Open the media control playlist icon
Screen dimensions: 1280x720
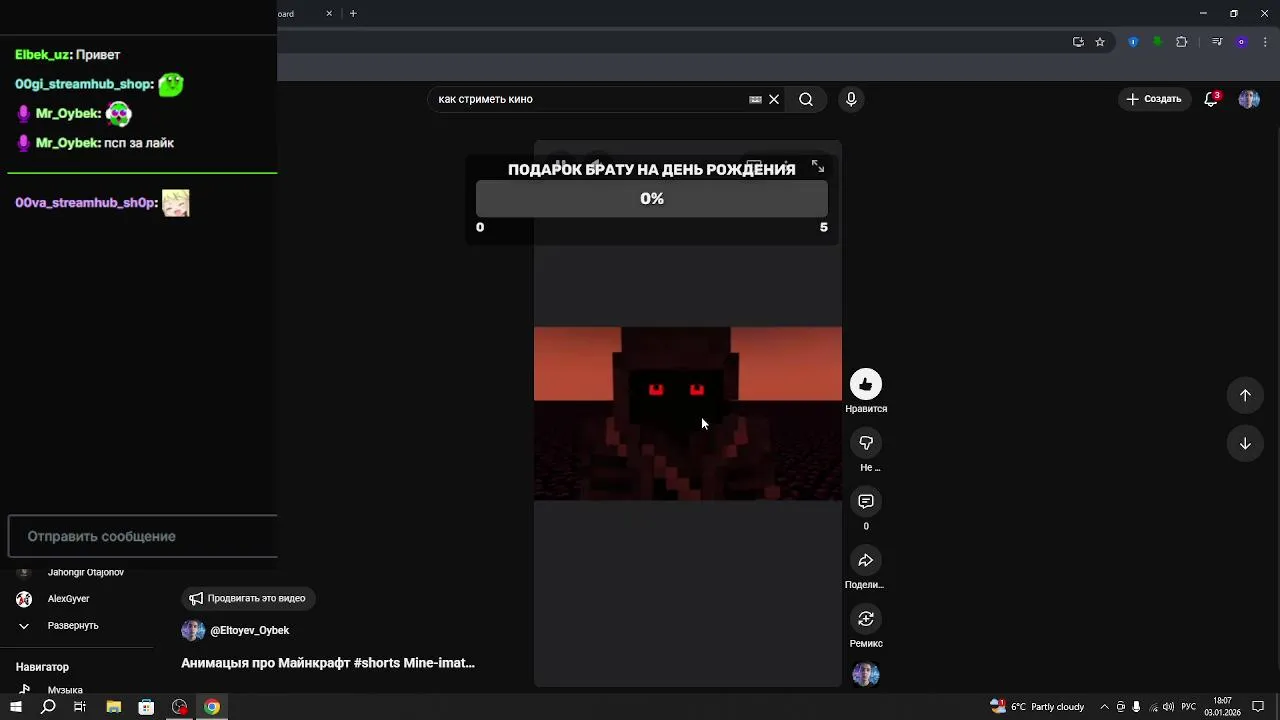point(1217,42)
